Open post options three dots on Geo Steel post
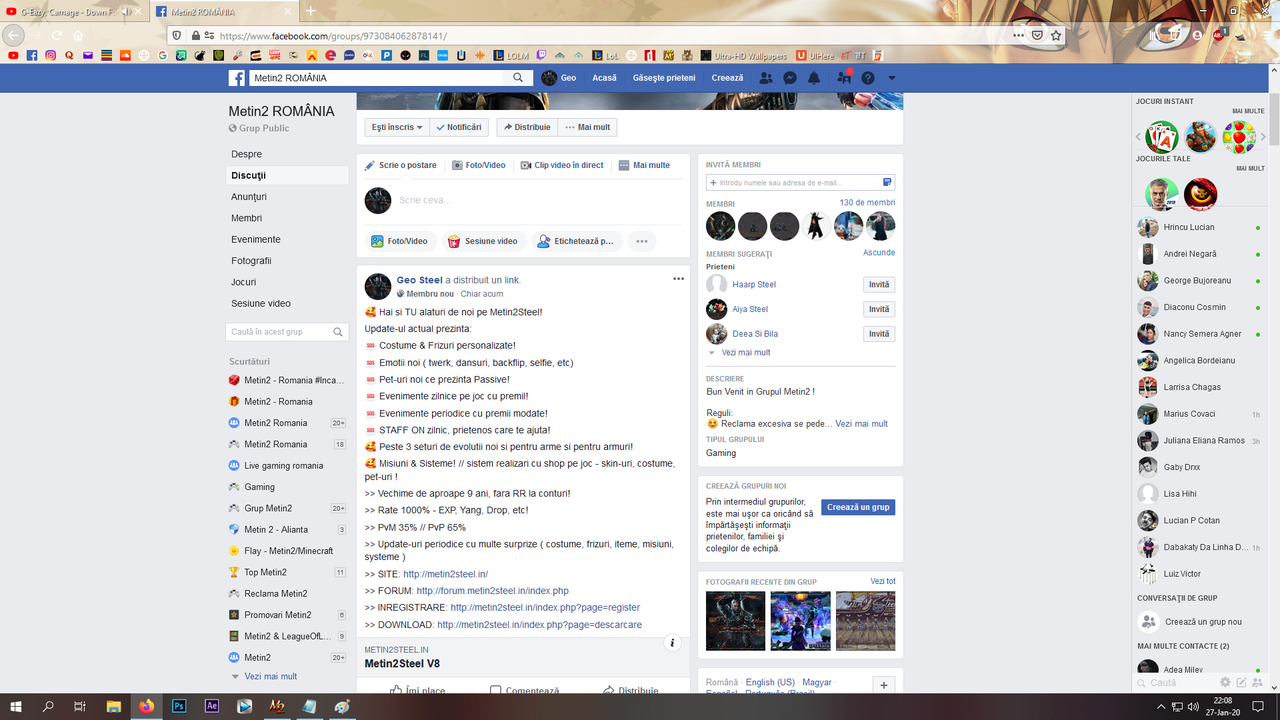1280x720 pixels. point(678,279)
